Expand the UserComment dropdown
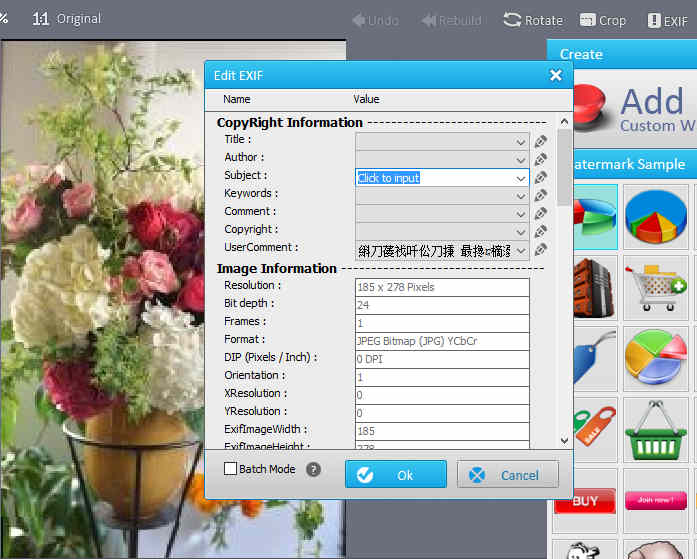This screenshot has width=697, height=559. click(521, 251)
